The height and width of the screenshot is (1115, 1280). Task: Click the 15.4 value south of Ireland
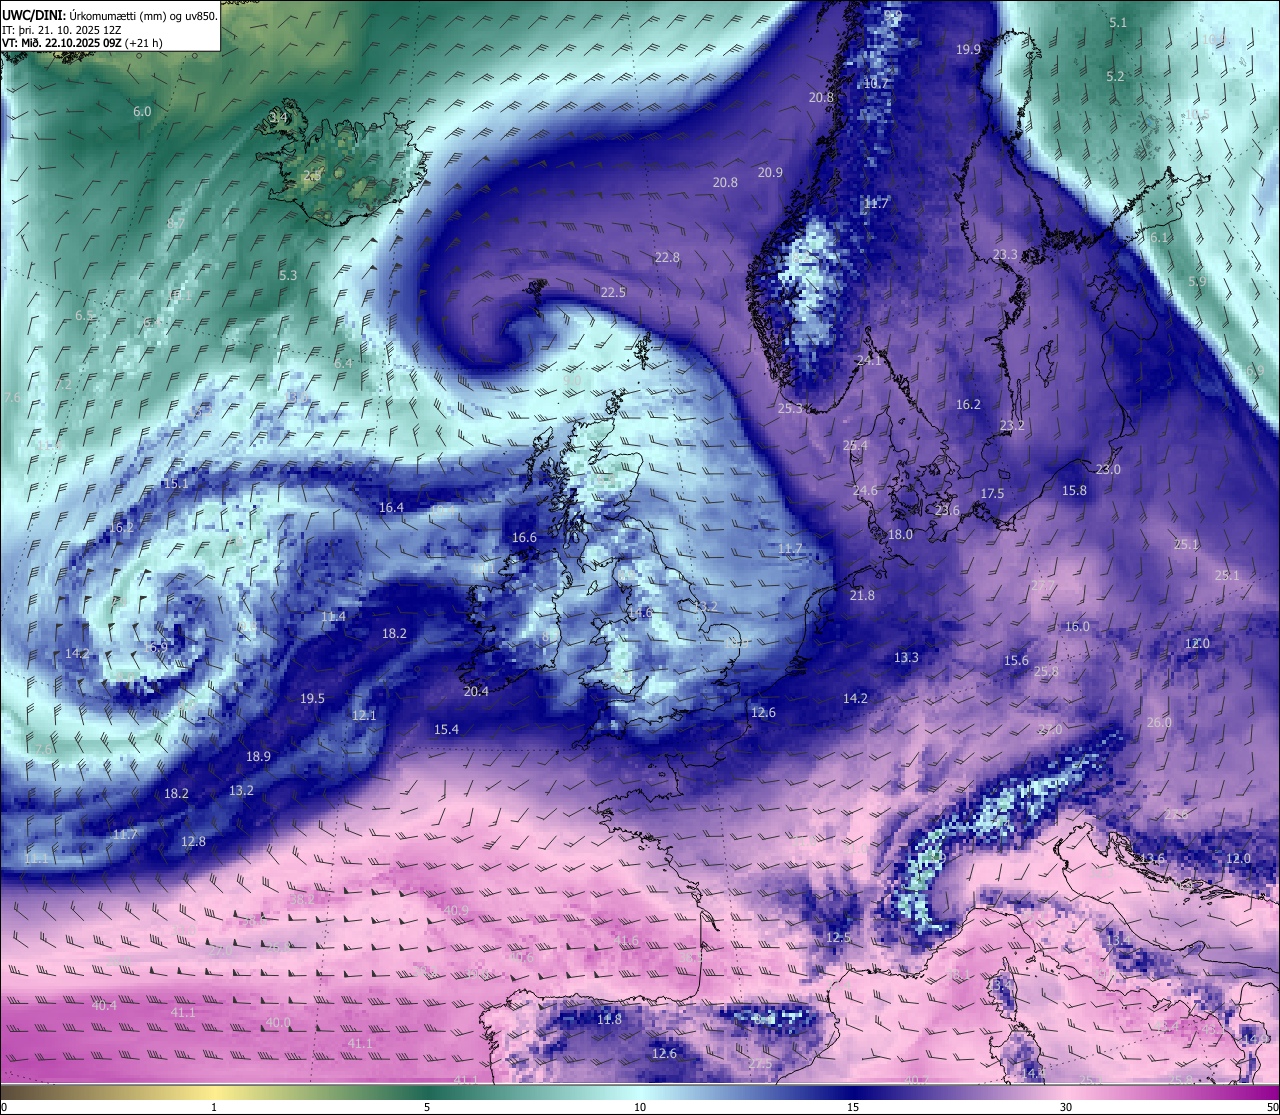pyautogui.click(x=446, y=730)
